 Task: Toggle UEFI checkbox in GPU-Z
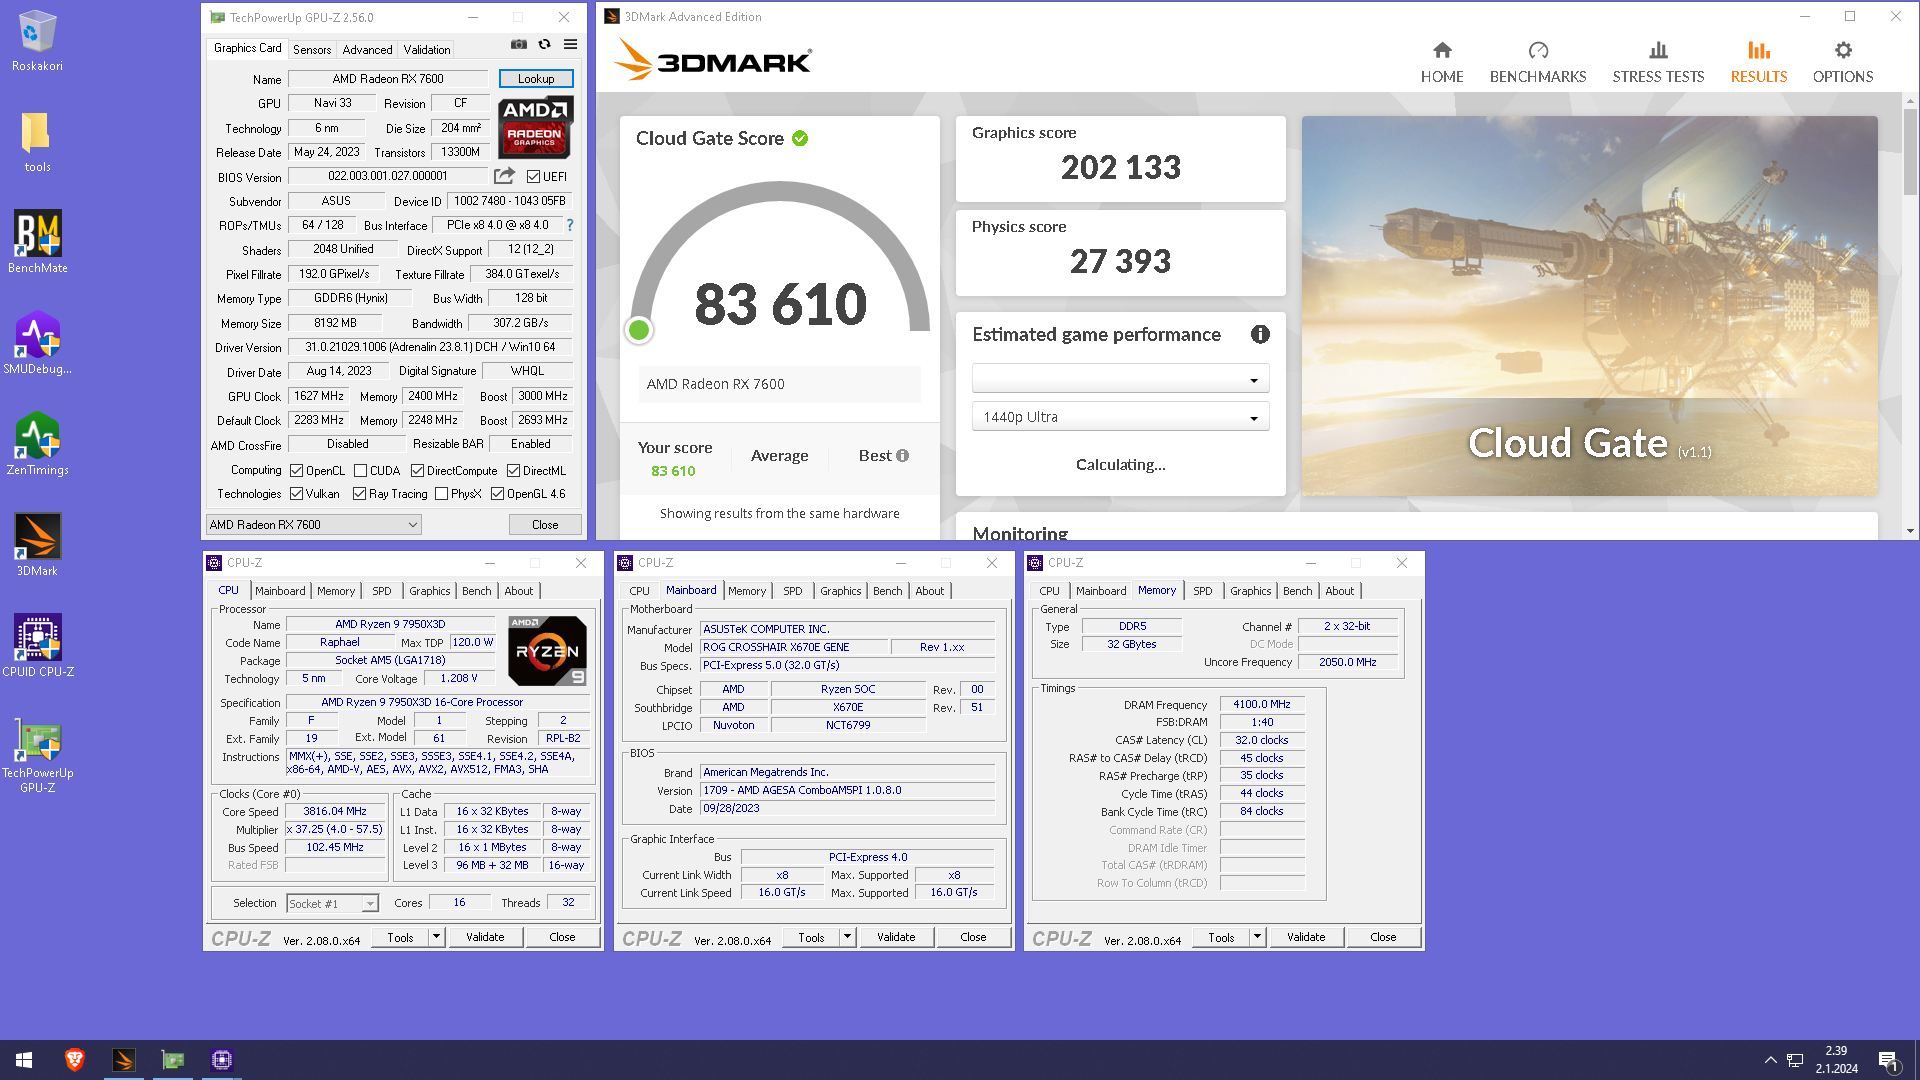pyautogui.click(x=534, y=177)
